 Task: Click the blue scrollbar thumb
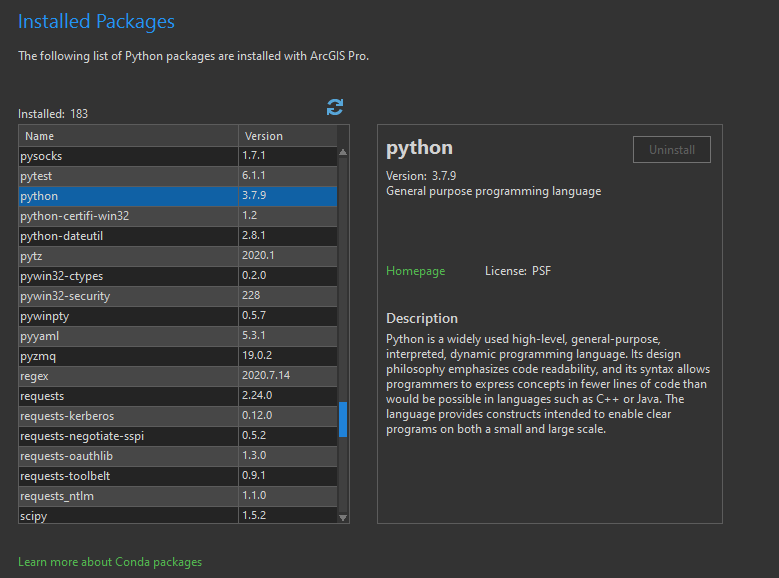point(343,419)
